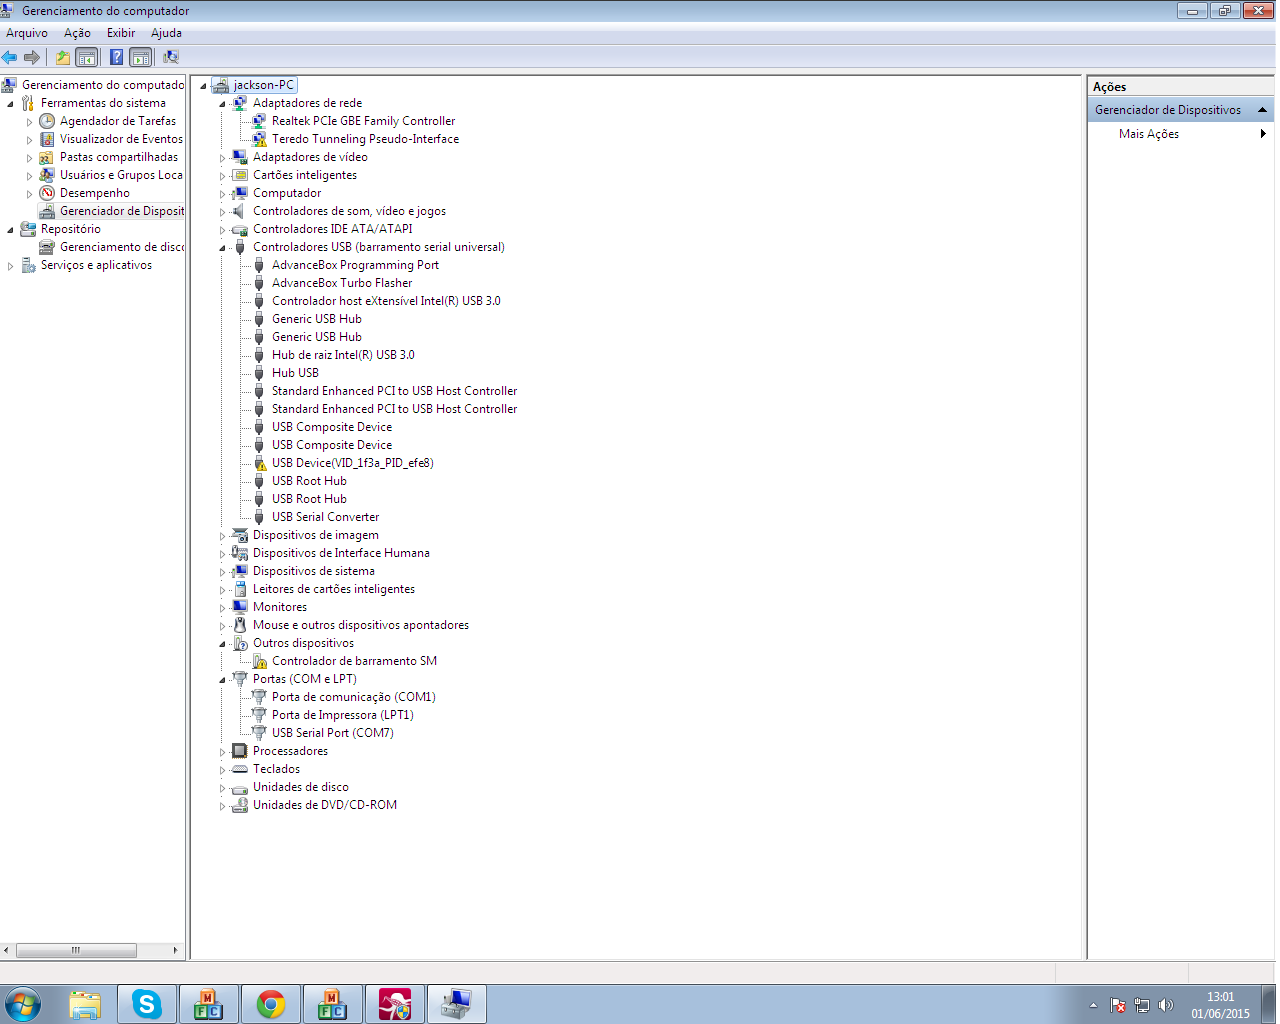The image size is (1280, 1024).
Task: Expand the Processadores category
Action: [222, 752]
